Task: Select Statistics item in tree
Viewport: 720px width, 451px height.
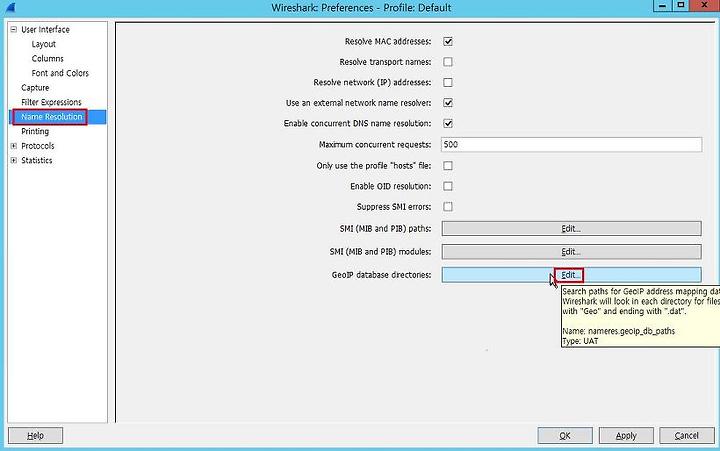Action: tap(36, 160)
